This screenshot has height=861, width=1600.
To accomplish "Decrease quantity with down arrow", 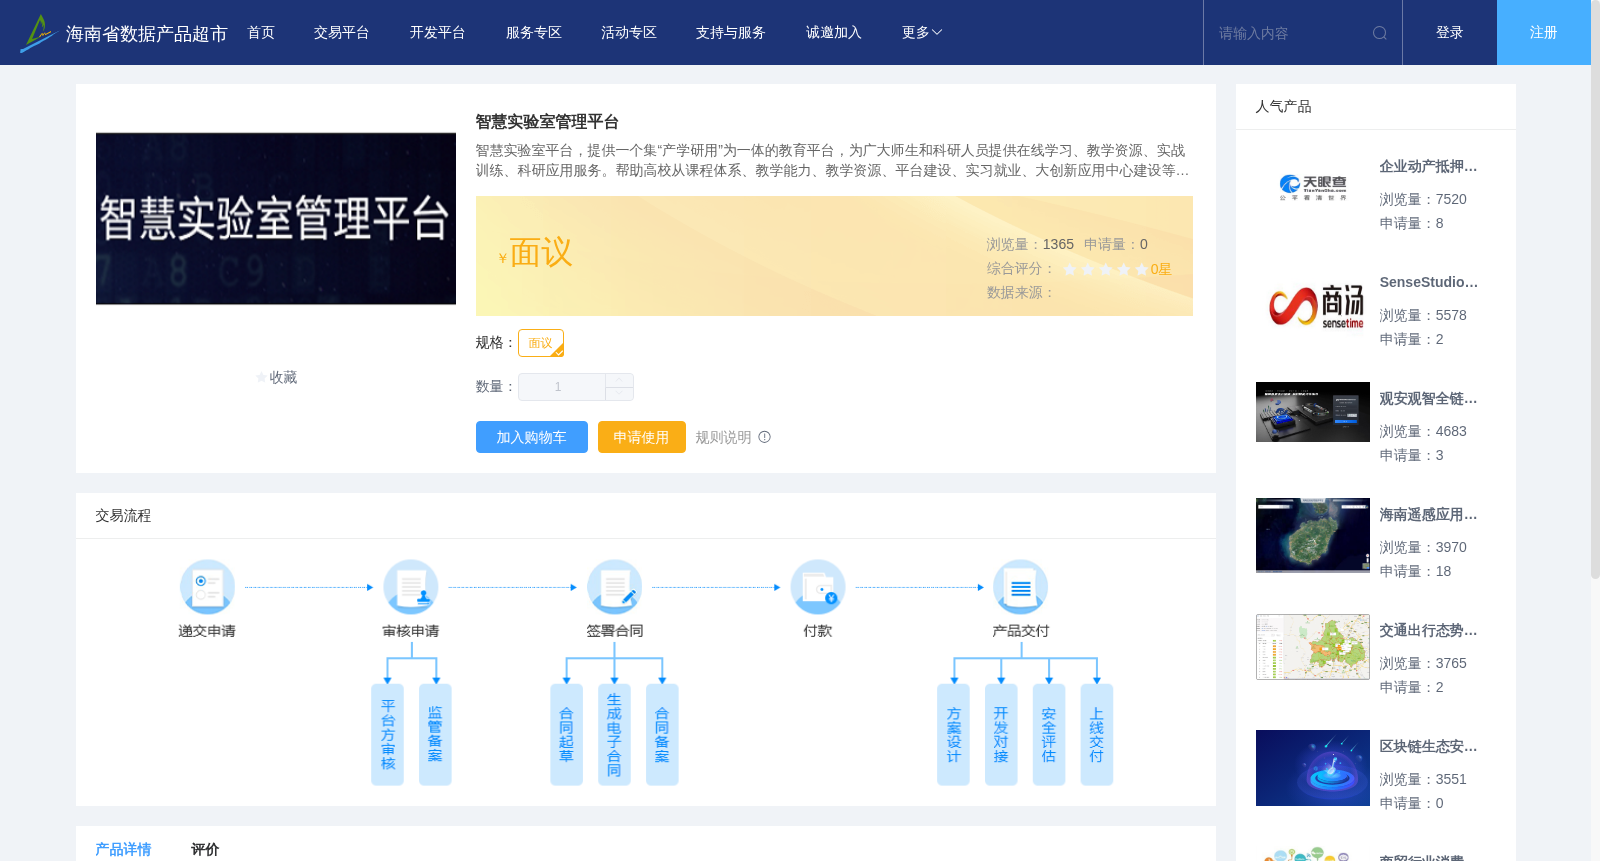I will (x=619, y=394).
